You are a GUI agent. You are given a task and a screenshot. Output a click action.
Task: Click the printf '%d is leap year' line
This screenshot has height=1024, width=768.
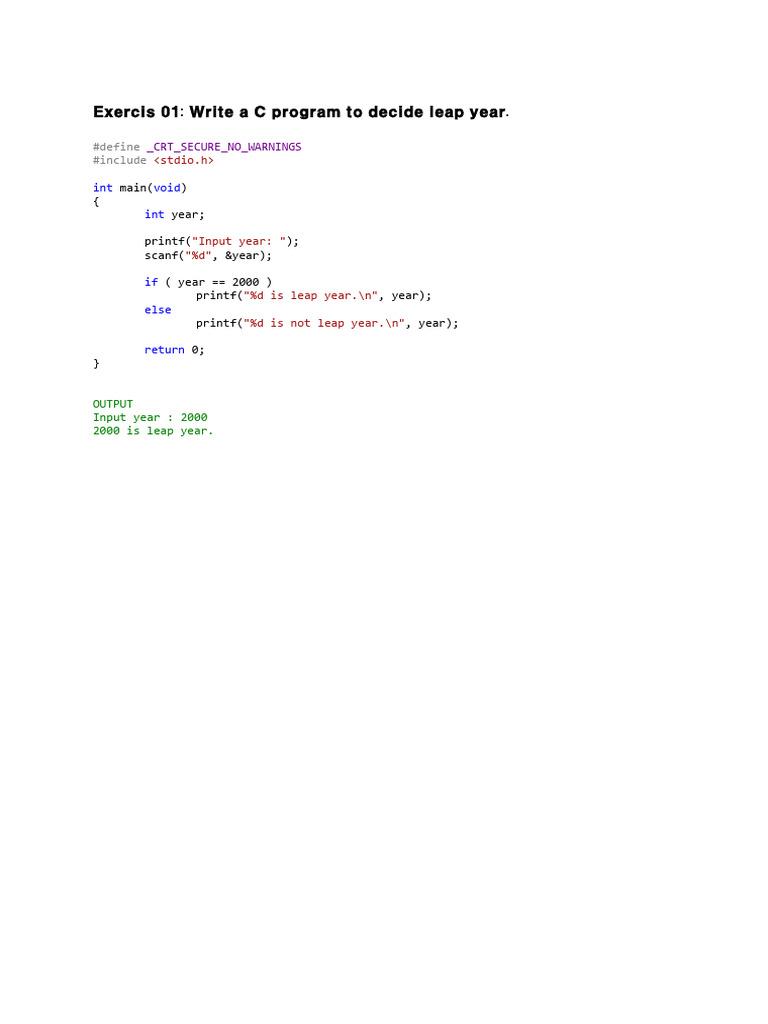(314, 296)
